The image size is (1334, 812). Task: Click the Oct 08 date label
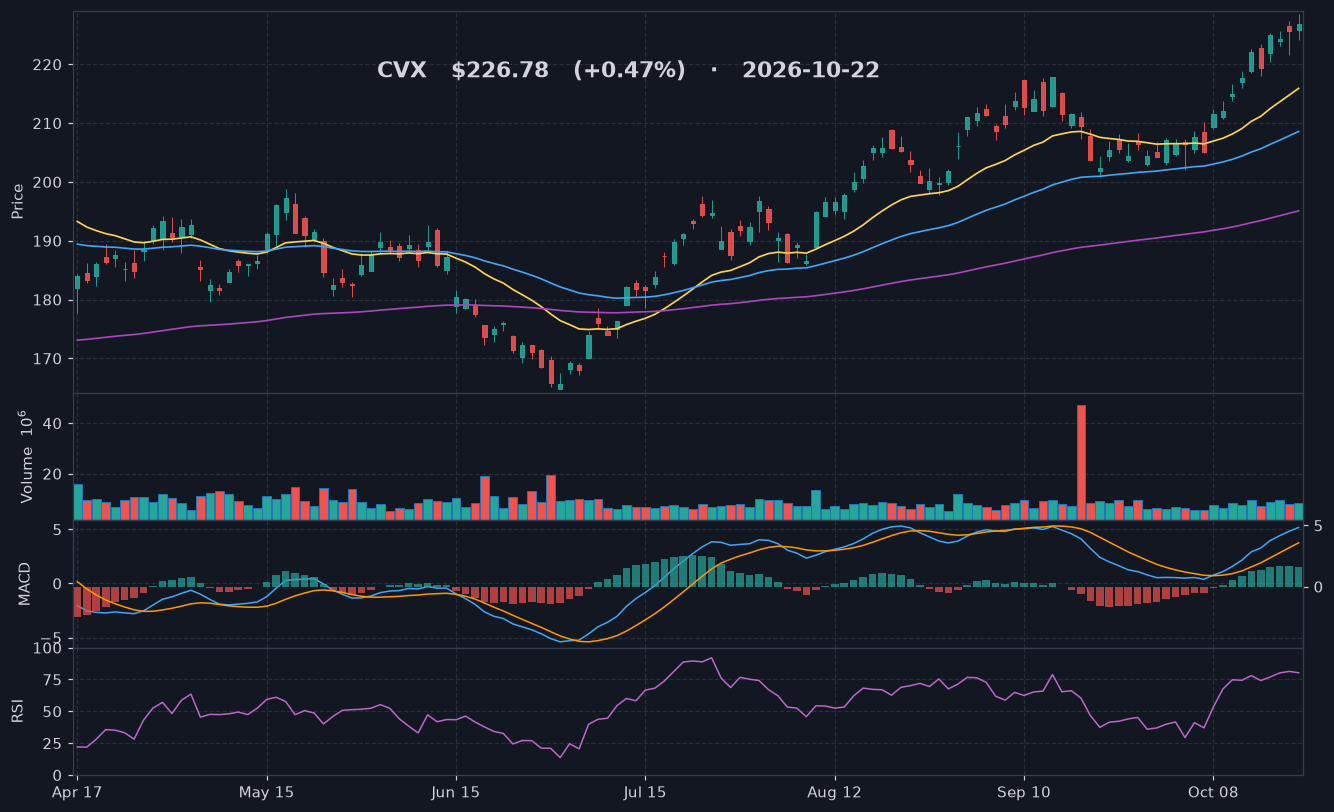click(x=1213, y=793)
